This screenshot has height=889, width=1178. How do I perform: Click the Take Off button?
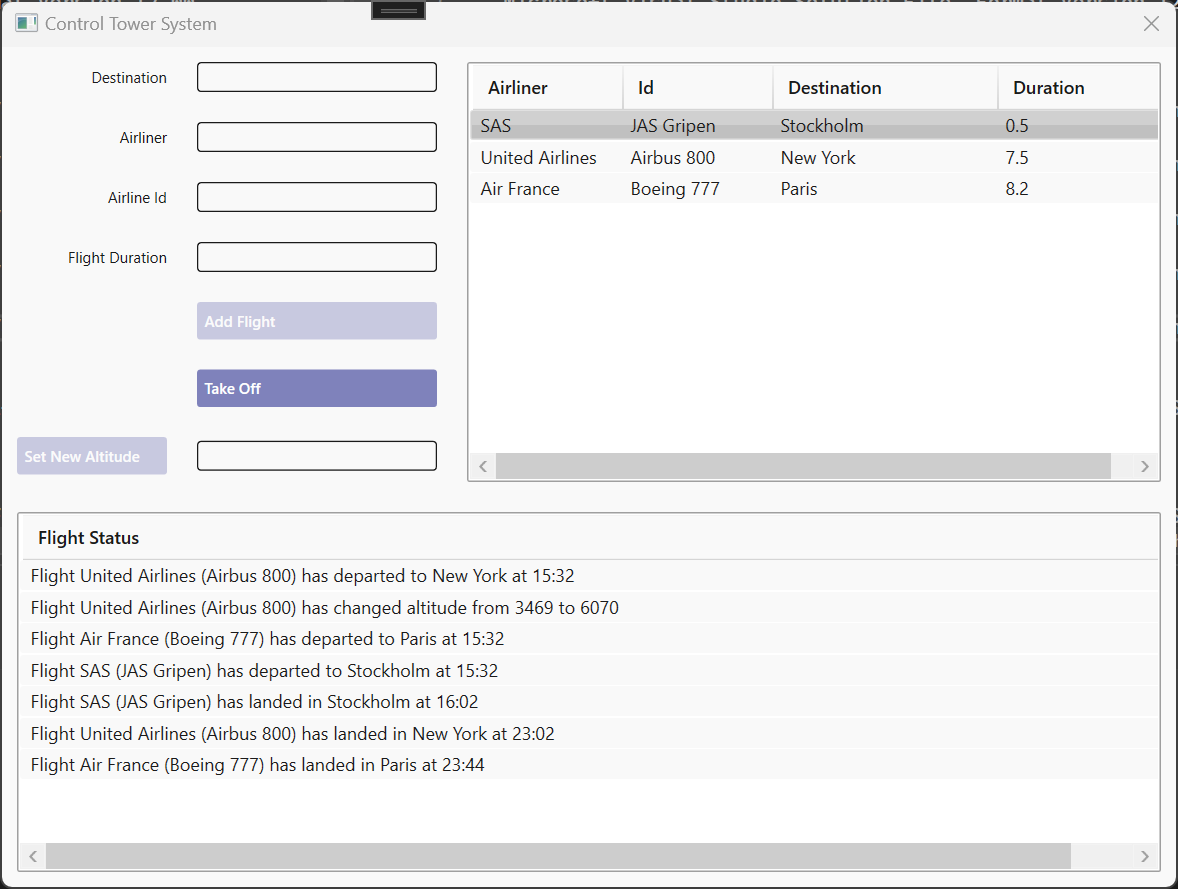pyautogui.click(x=316, y=389)
